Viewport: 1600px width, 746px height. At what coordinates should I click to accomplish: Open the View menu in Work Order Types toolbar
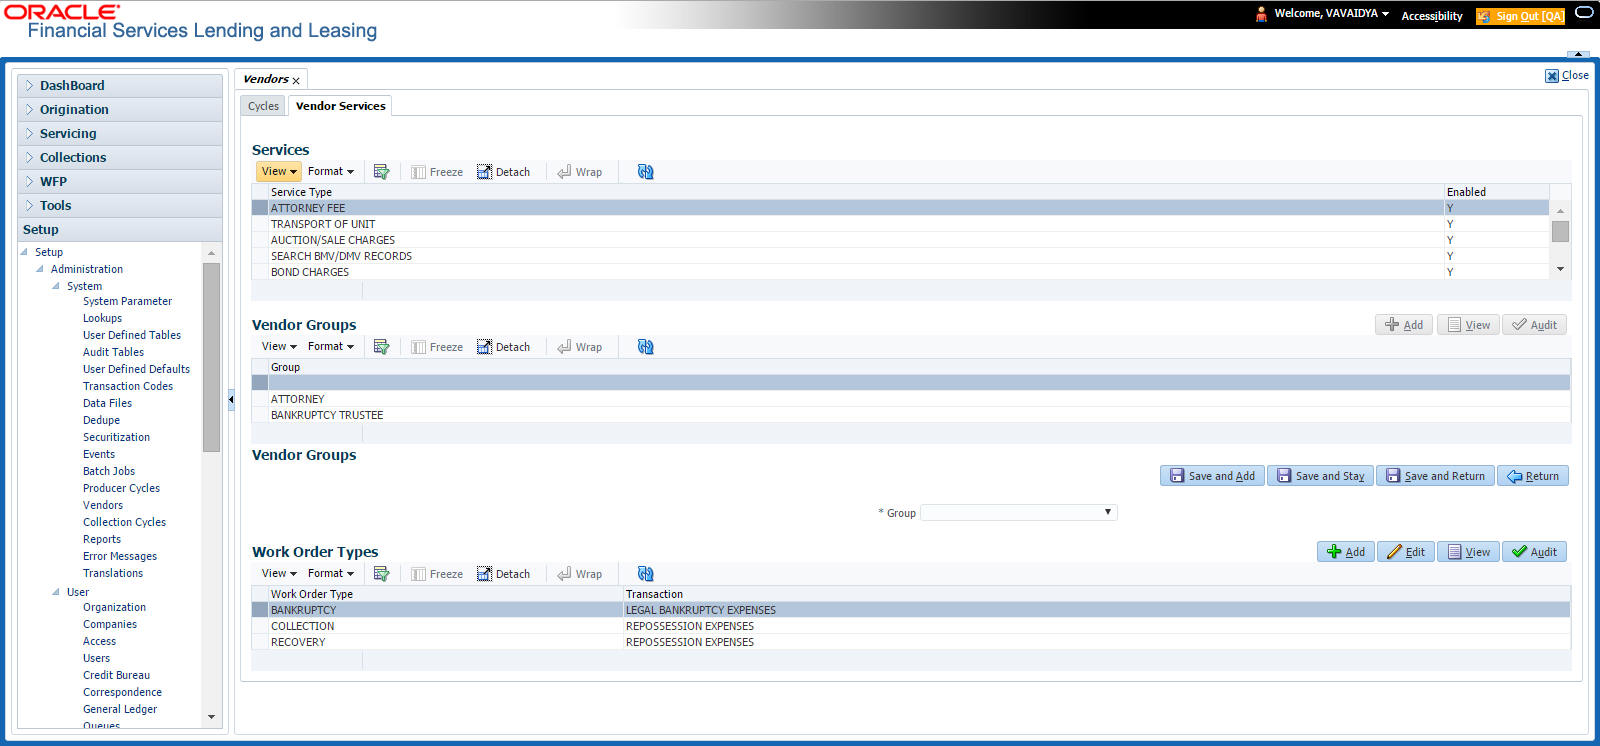click(279, 574)
